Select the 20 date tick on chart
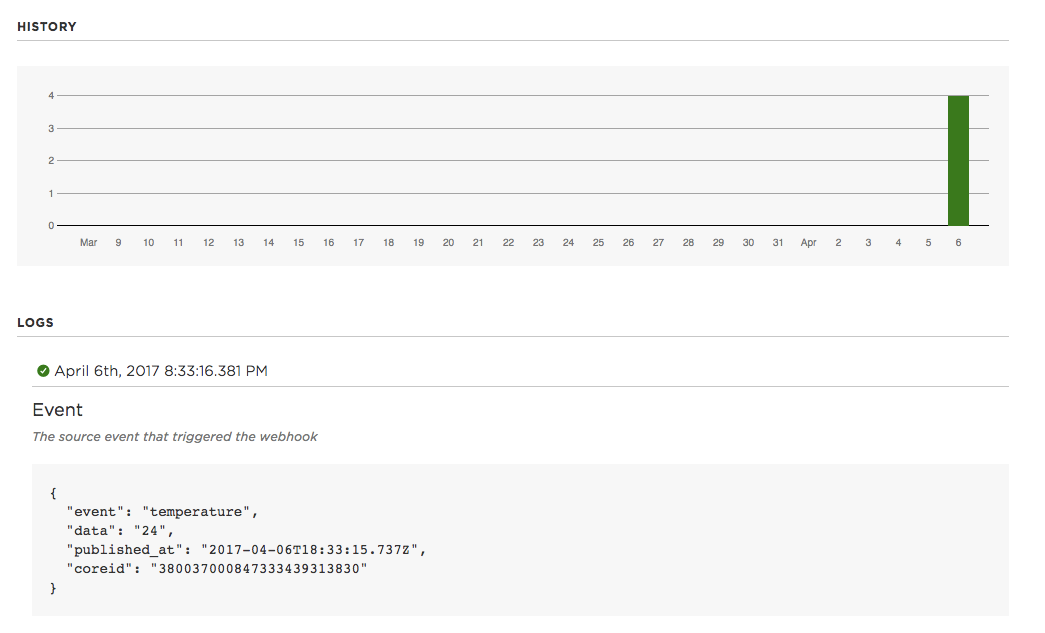 click(x=448, y=243)
